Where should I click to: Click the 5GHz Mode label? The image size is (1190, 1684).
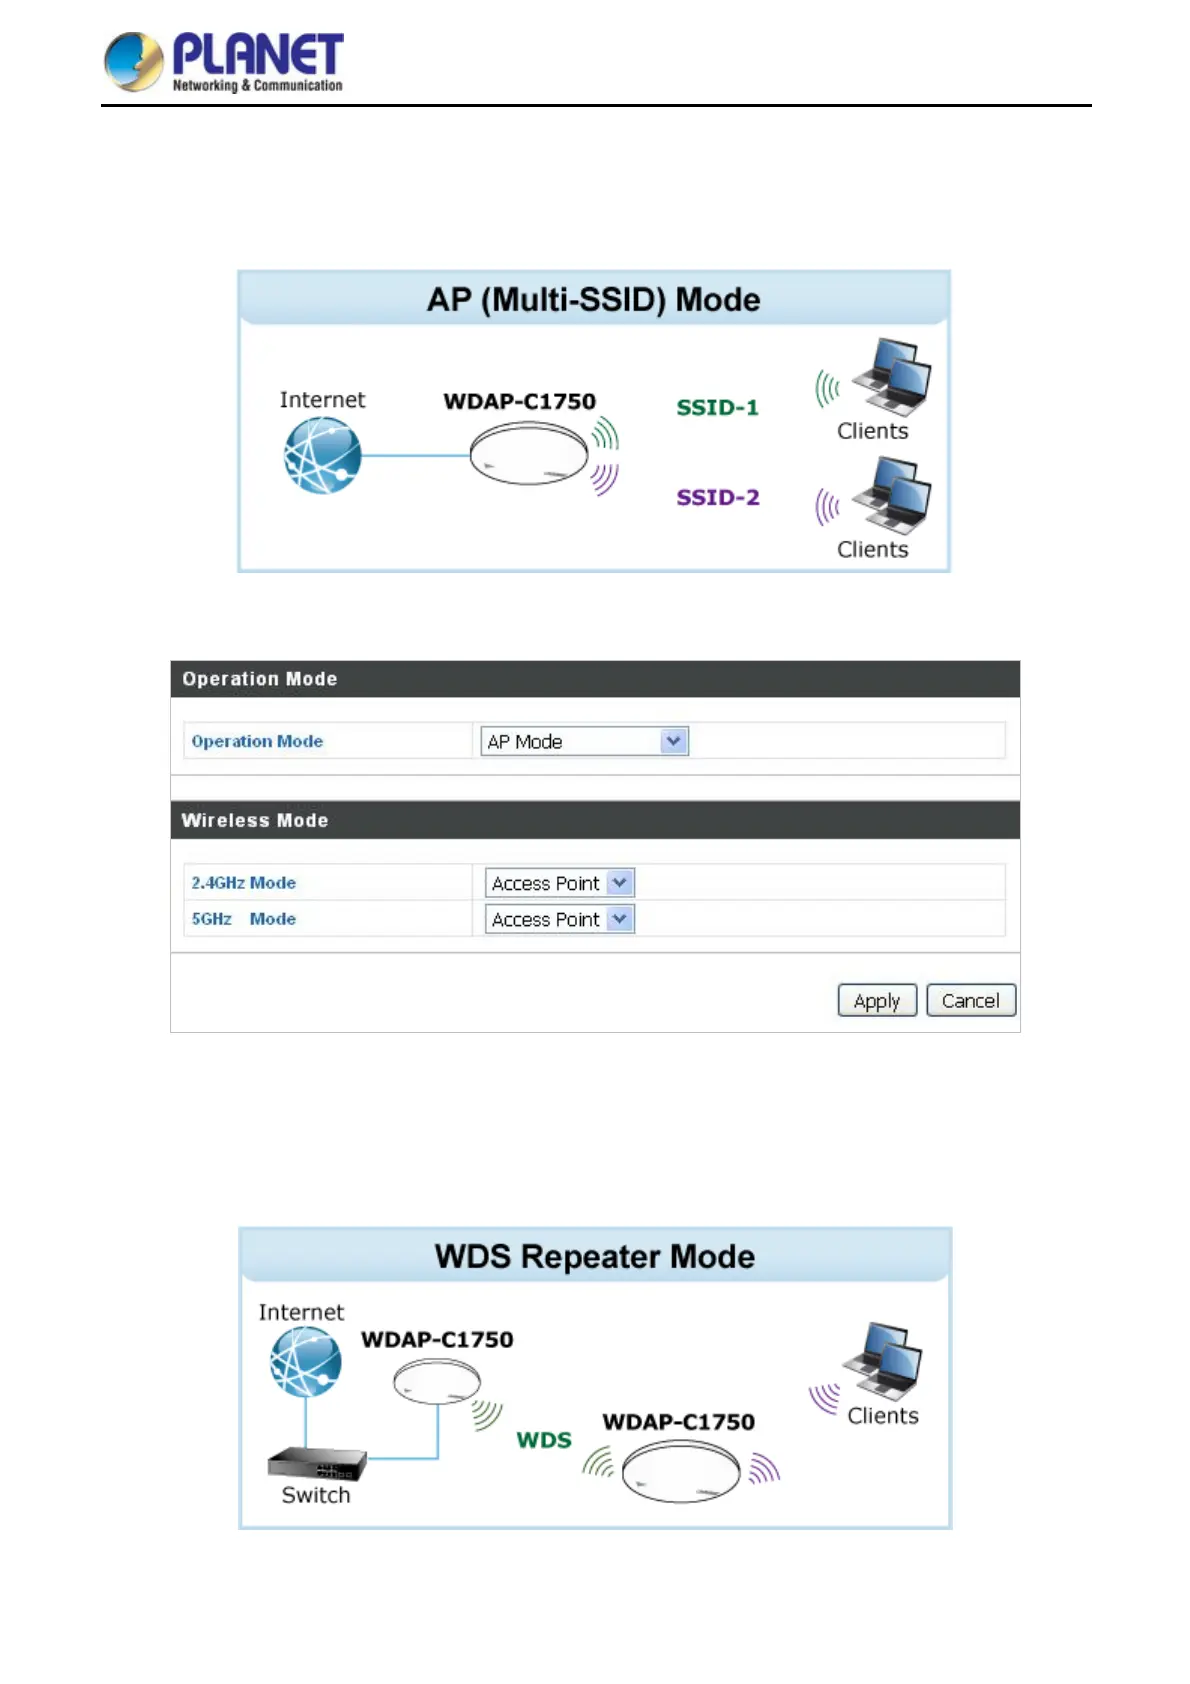[244, 919]
